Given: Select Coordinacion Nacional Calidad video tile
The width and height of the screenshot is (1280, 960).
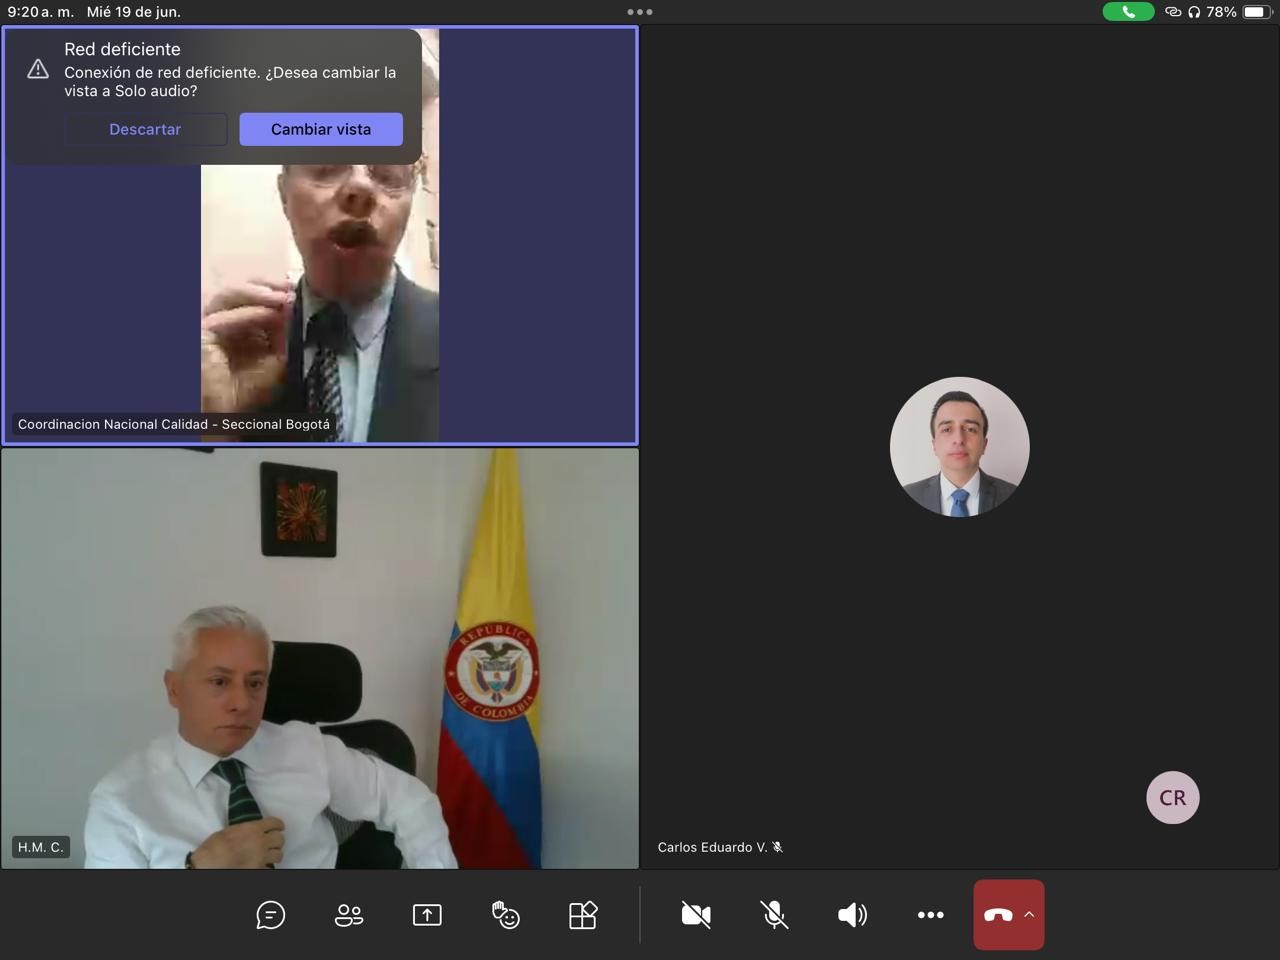Looking at the screenshot, I should click(320, 235).
